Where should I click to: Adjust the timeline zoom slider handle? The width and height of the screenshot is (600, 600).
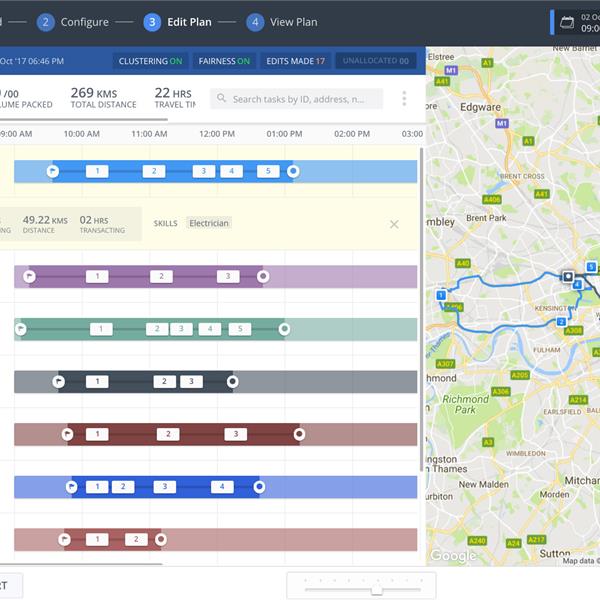coord(377,590)
